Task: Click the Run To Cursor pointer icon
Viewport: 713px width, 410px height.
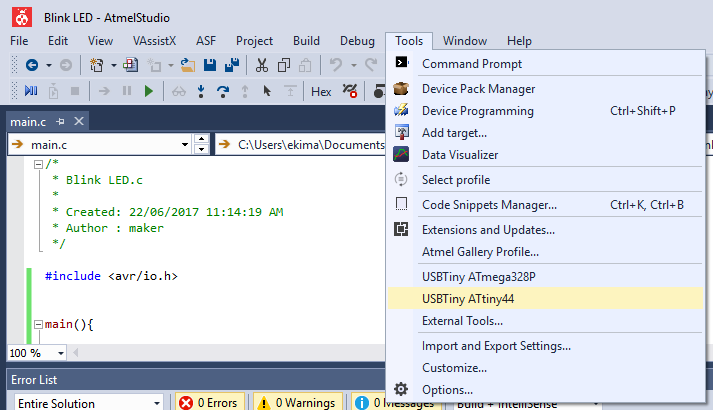Action: click(267, 91)
